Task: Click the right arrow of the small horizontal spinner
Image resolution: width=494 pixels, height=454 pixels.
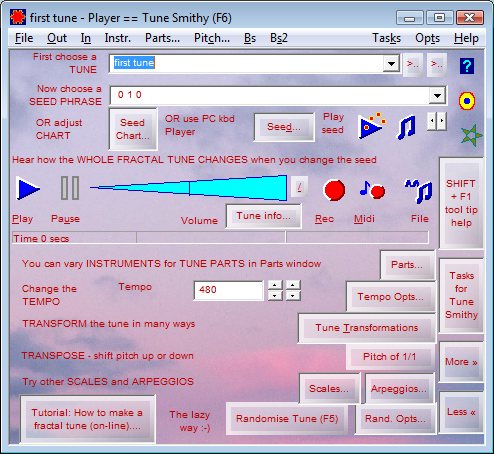Action: pos(442,121)
